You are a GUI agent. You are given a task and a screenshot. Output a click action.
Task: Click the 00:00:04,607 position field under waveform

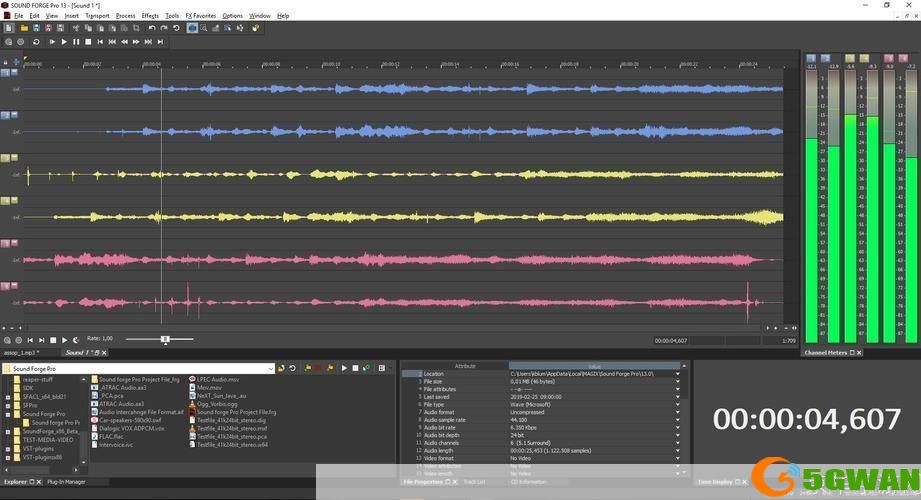tap(671, 341)
